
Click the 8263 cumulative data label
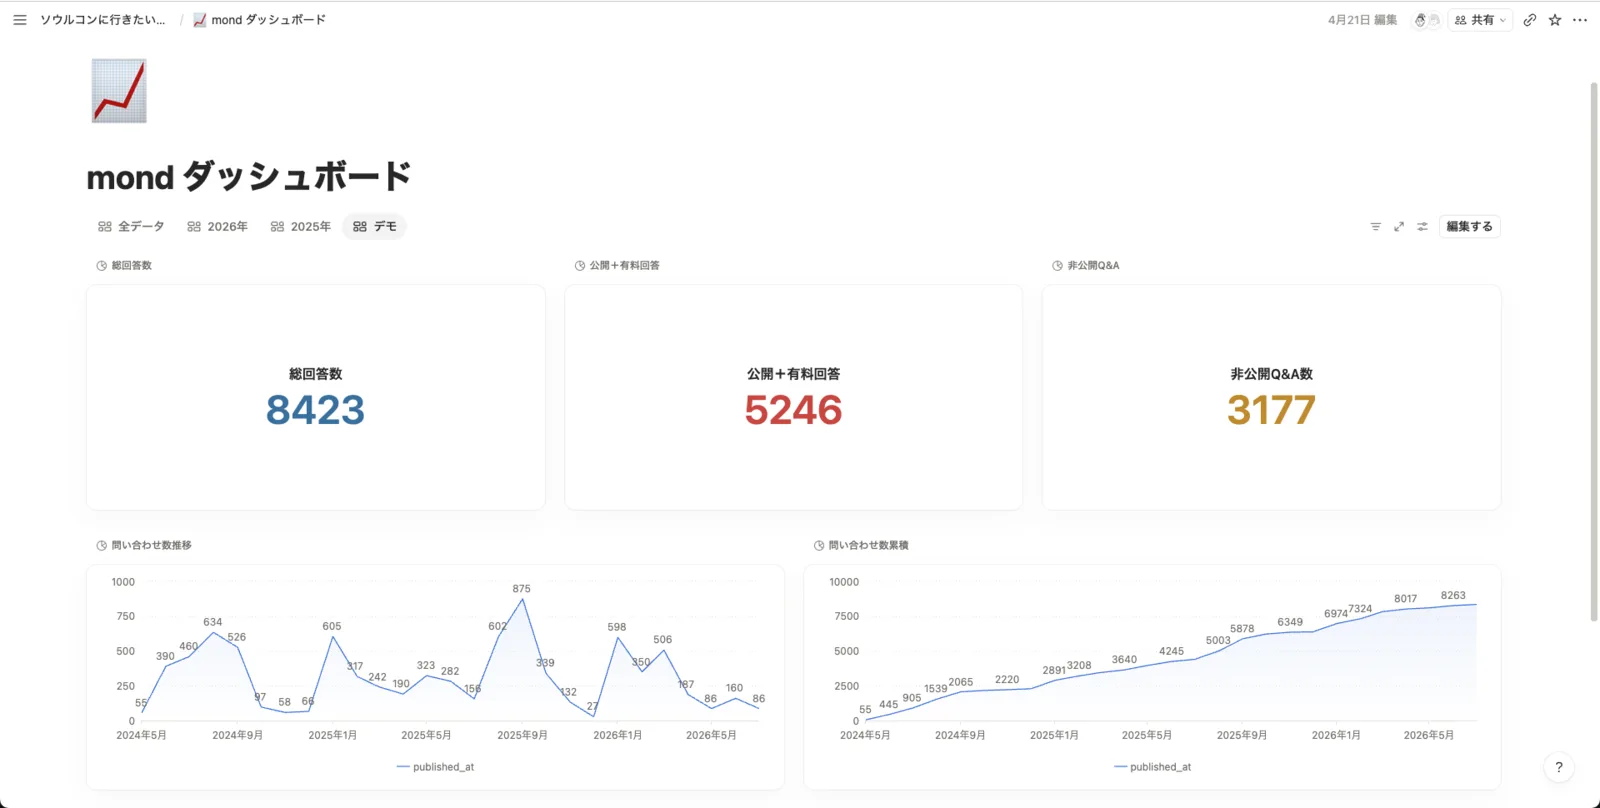click(x=1453, y=595)
